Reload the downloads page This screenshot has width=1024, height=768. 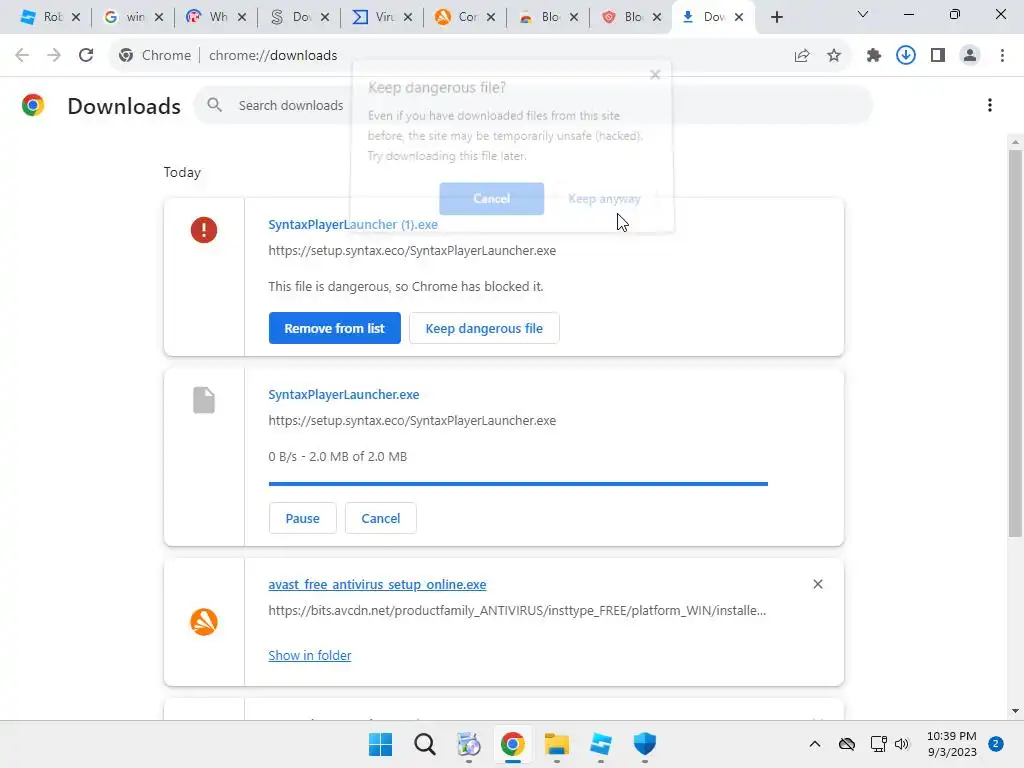tap(86, 55)
